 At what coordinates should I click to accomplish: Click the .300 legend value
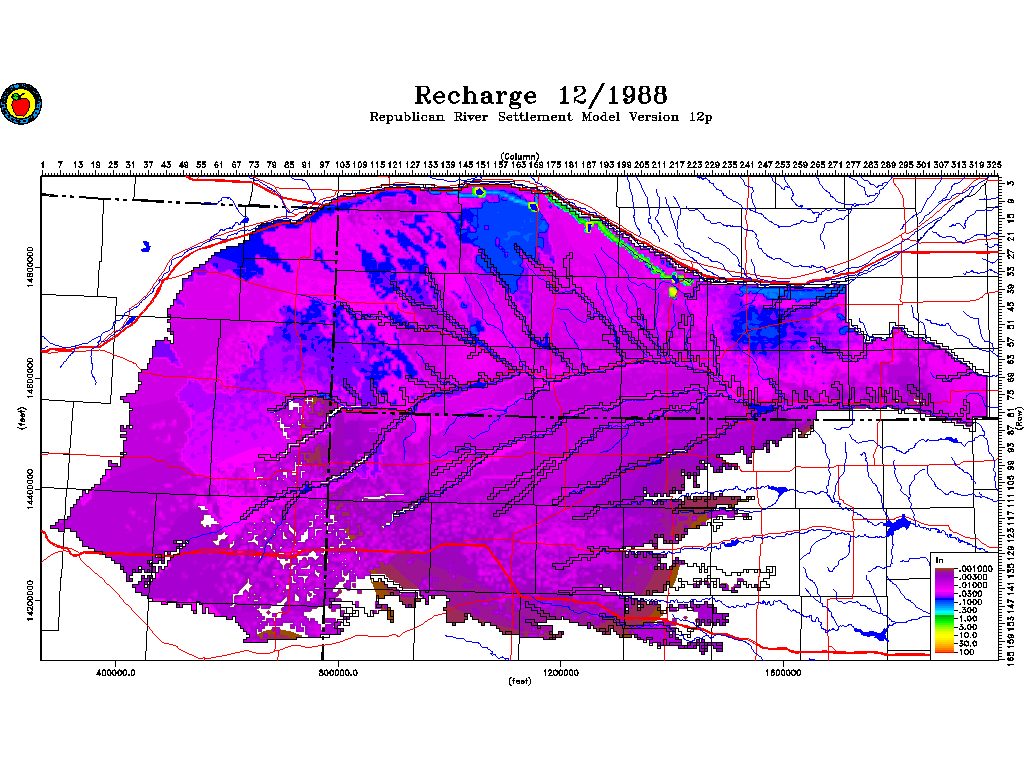pyautogui.click(x=968, y=610)
